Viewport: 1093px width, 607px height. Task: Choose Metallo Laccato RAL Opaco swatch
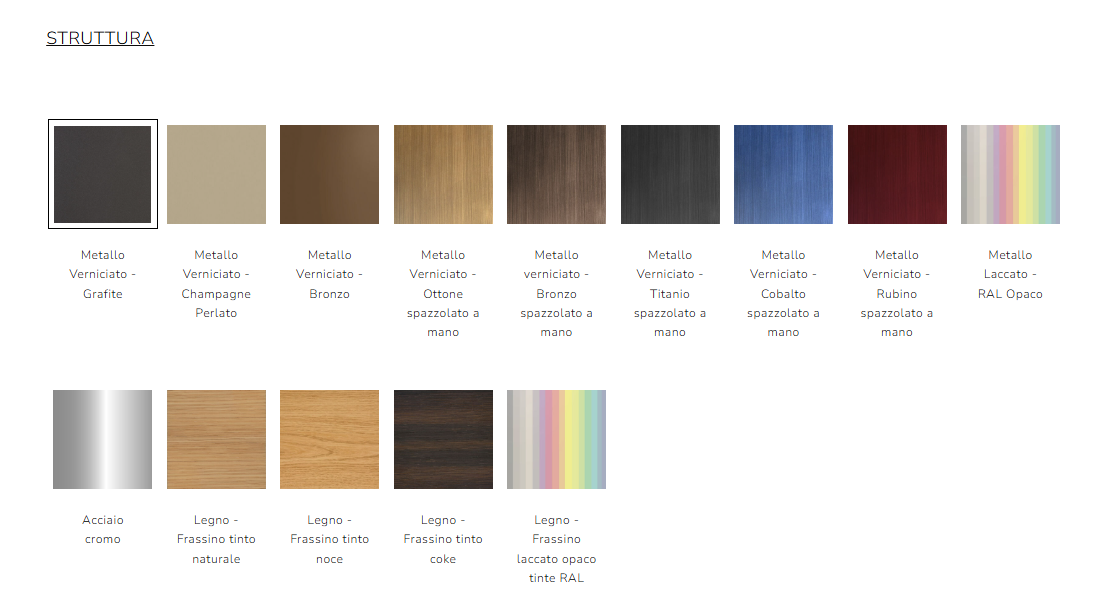[1010, 174]
